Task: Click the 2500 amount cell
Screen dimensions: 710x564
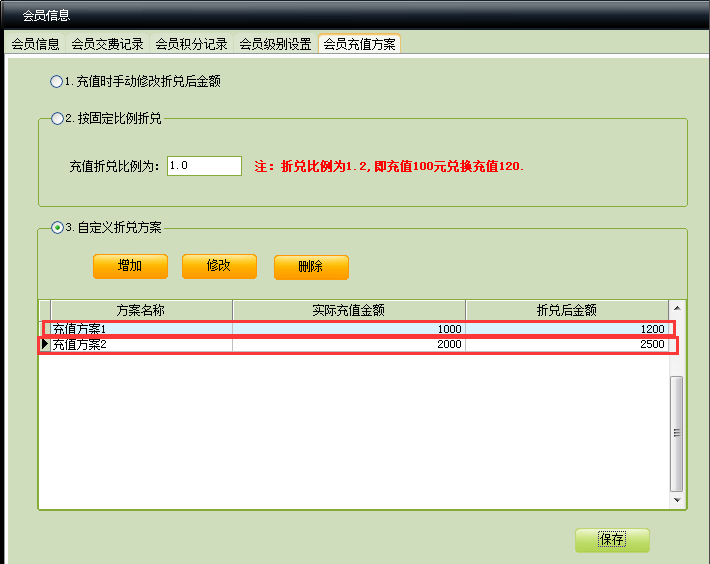Action: click(x=566, y=344)
